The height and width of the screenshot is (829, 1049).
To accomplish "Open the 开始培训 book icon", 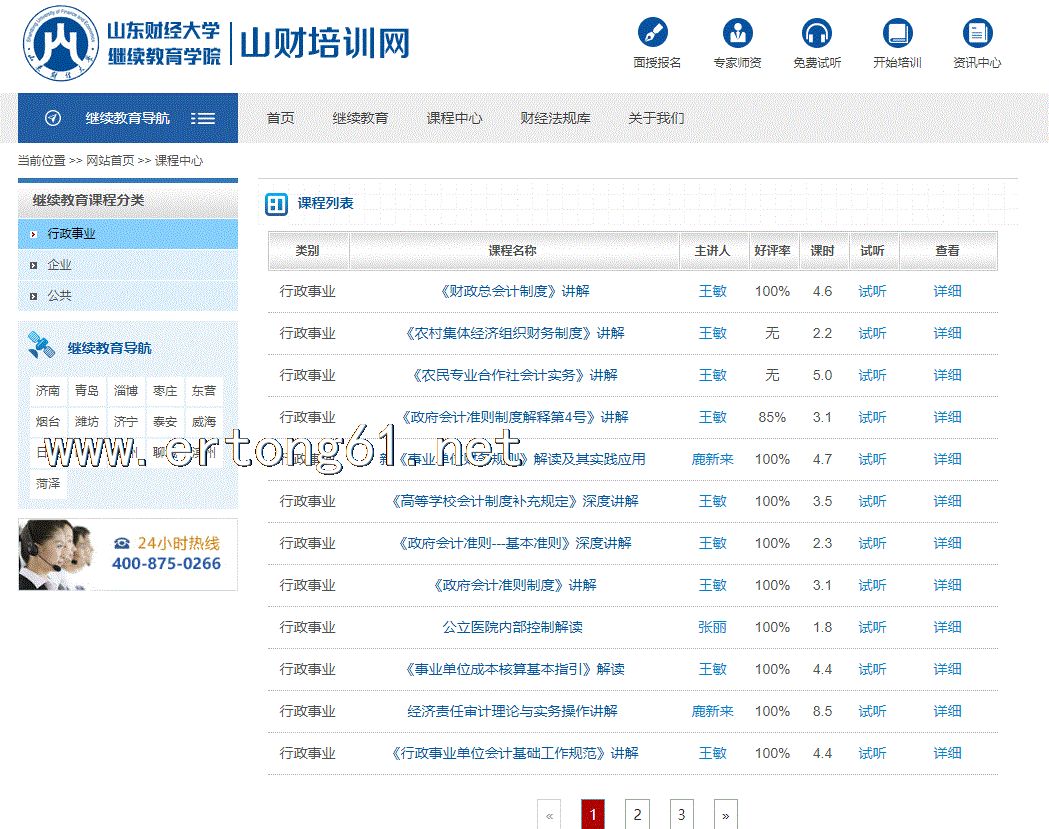I will tap(897, 33).
